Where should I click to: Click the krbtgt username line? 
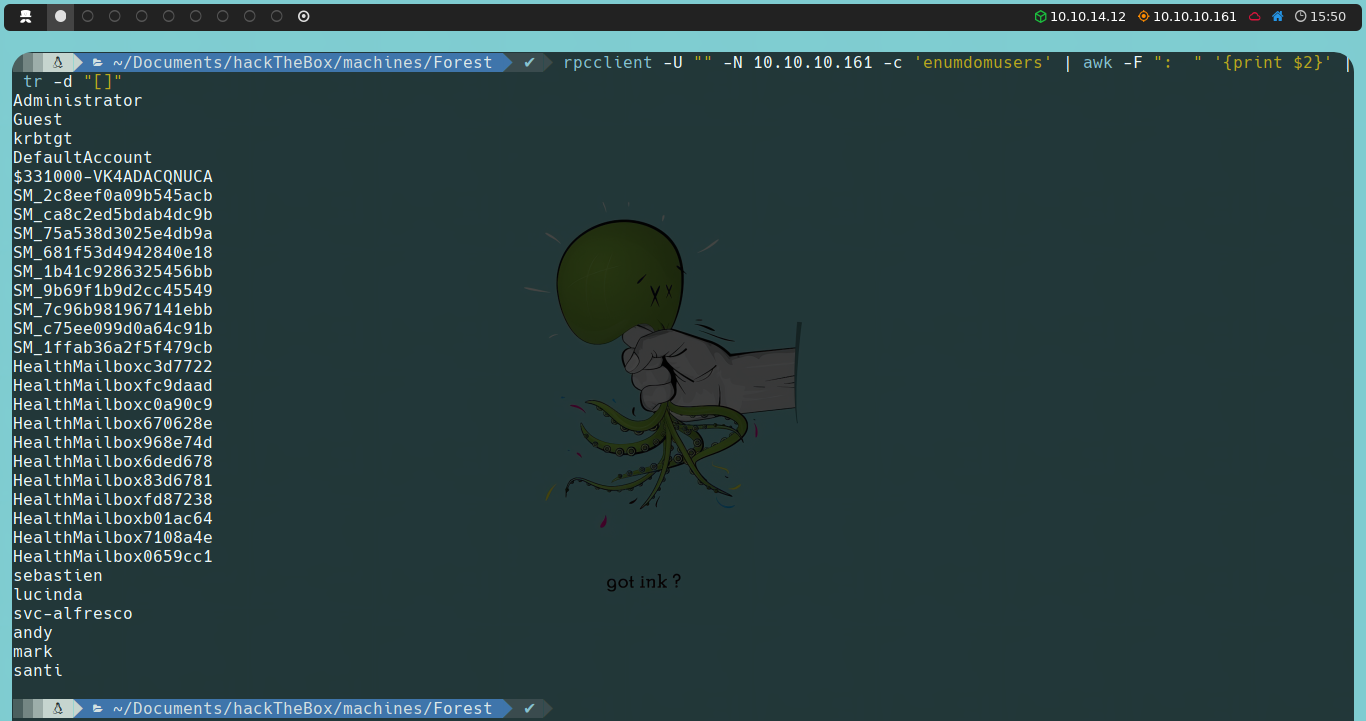(x=43, y=138)
